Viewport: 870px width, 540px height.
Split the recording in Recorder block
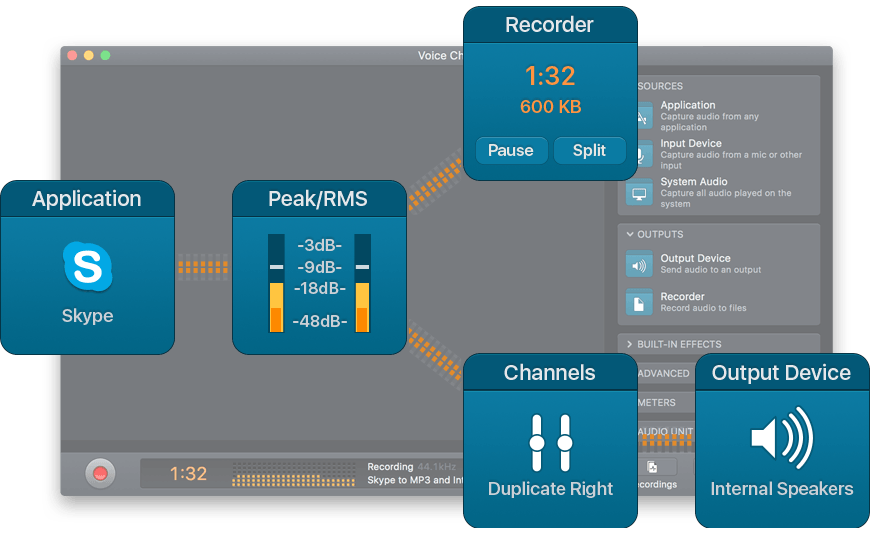click(x=589, y=150)
